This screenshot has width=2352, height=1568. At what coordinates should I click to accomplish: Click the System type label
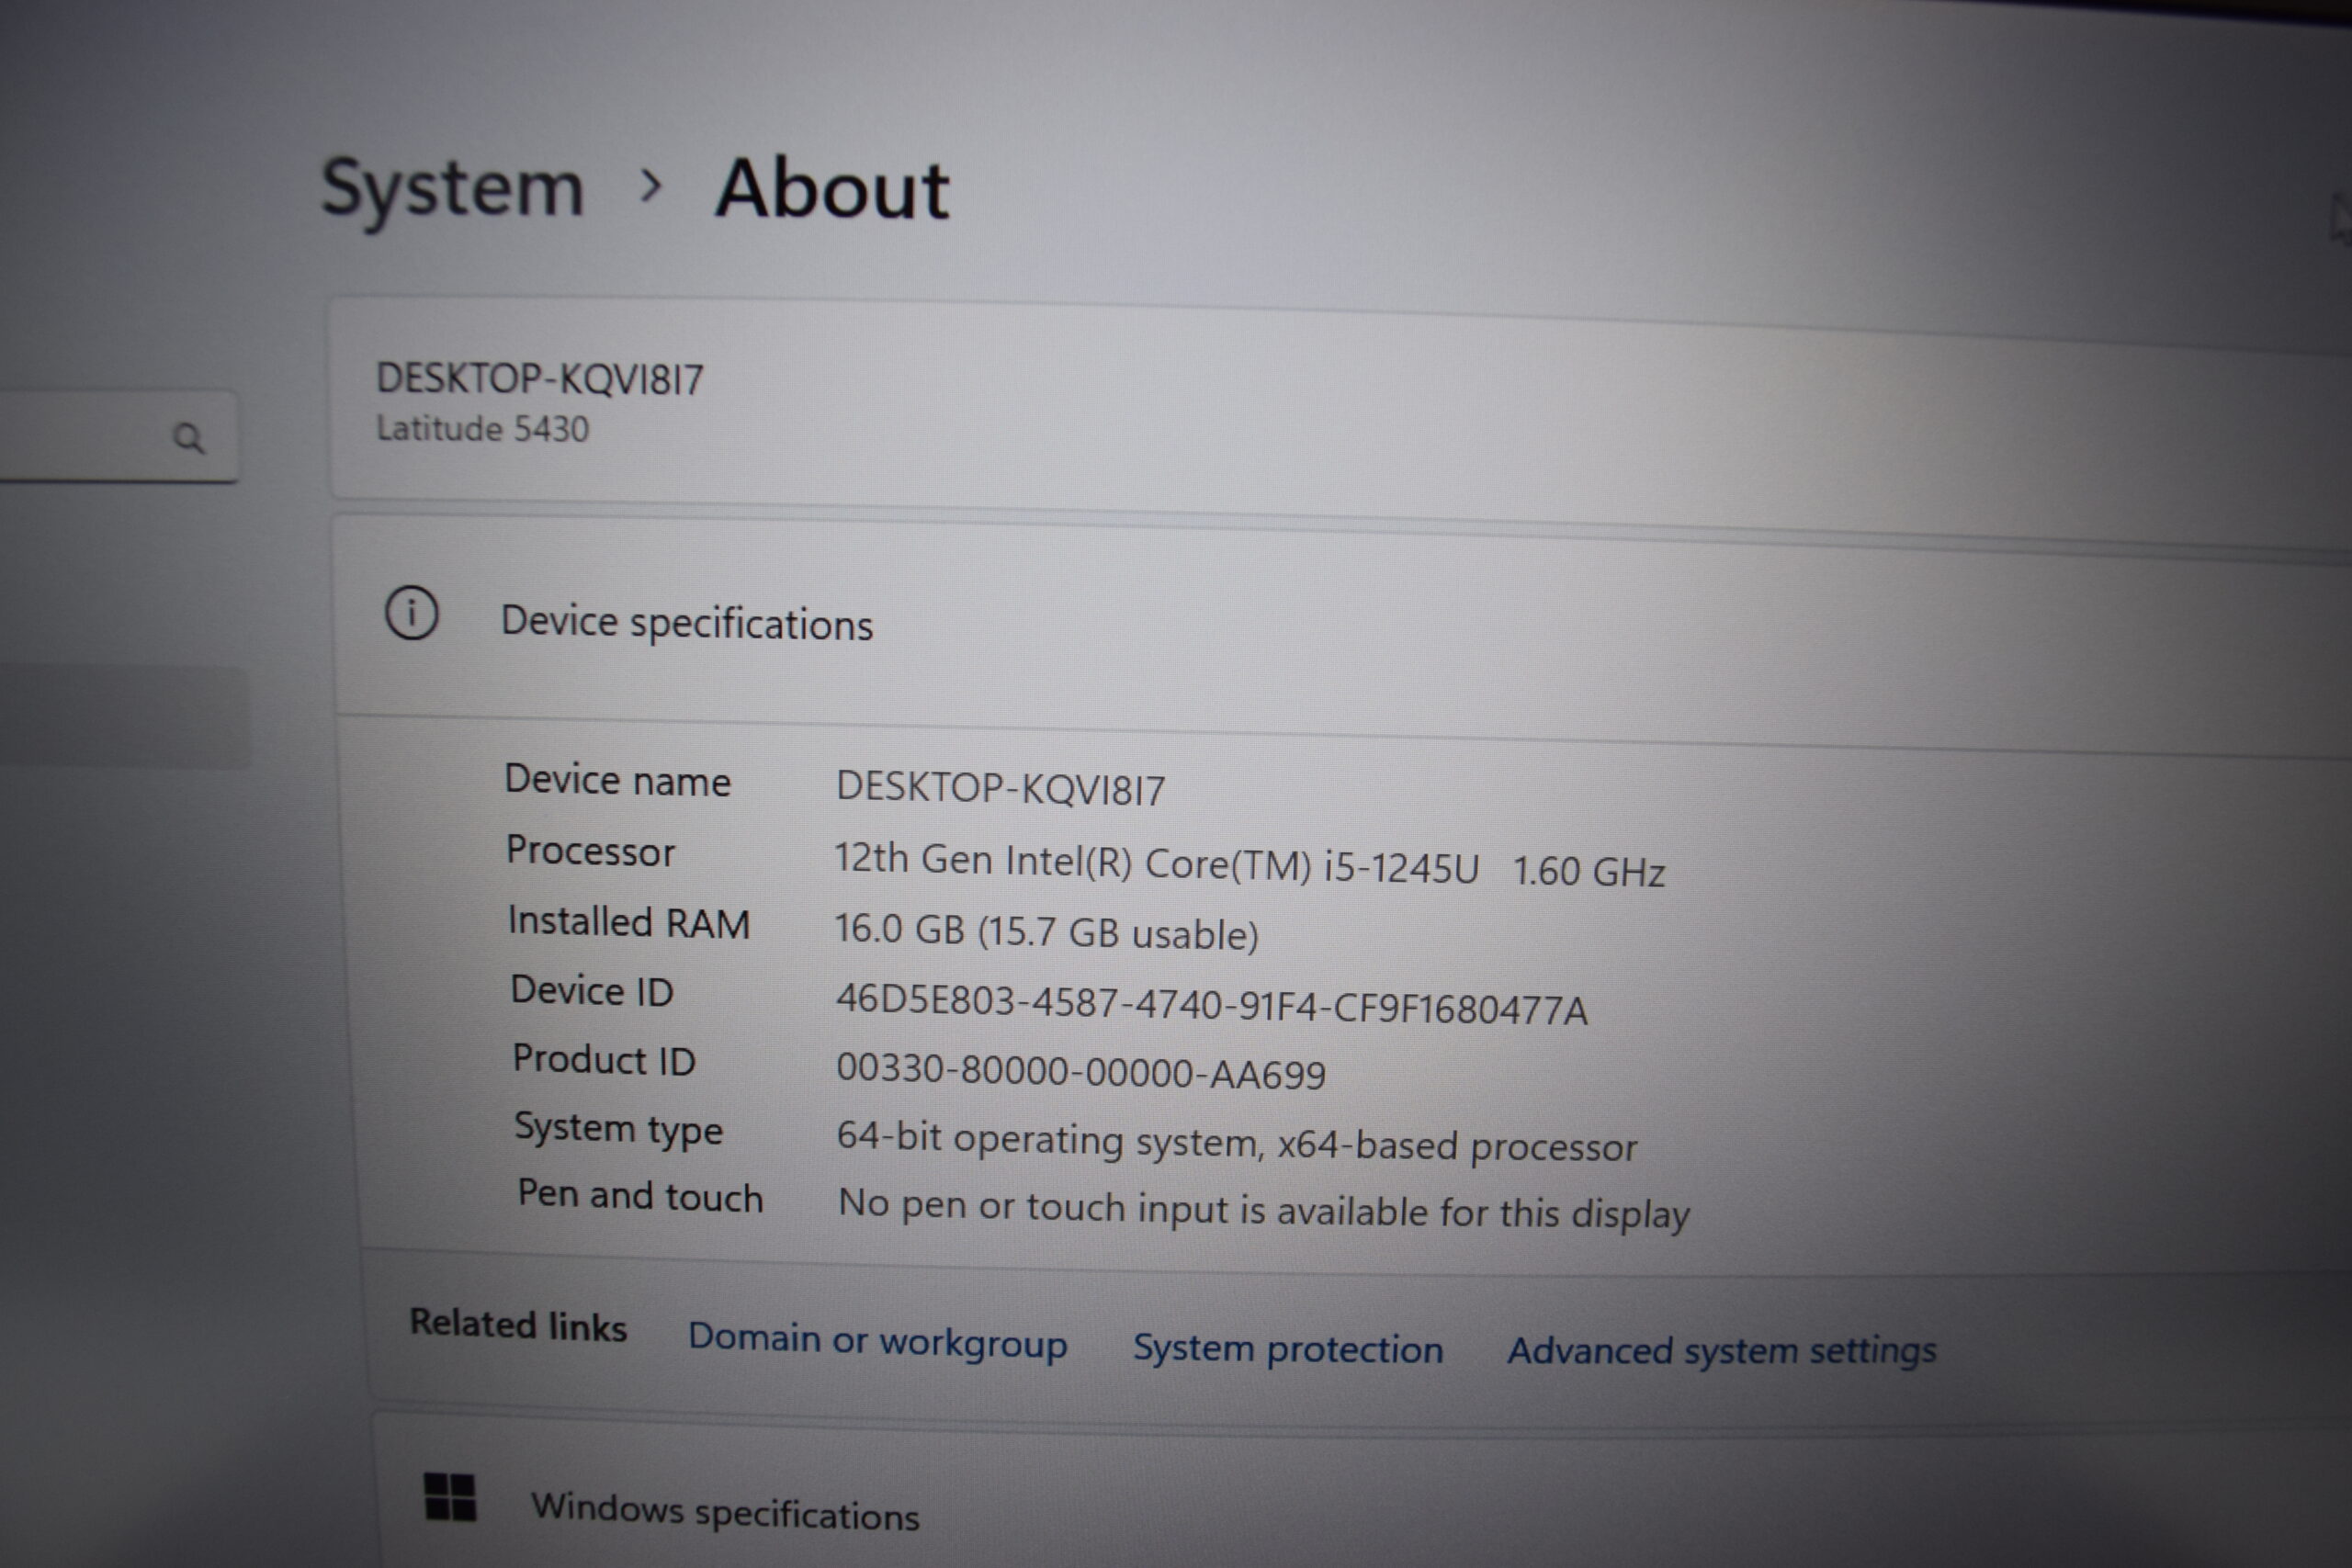618,1130
